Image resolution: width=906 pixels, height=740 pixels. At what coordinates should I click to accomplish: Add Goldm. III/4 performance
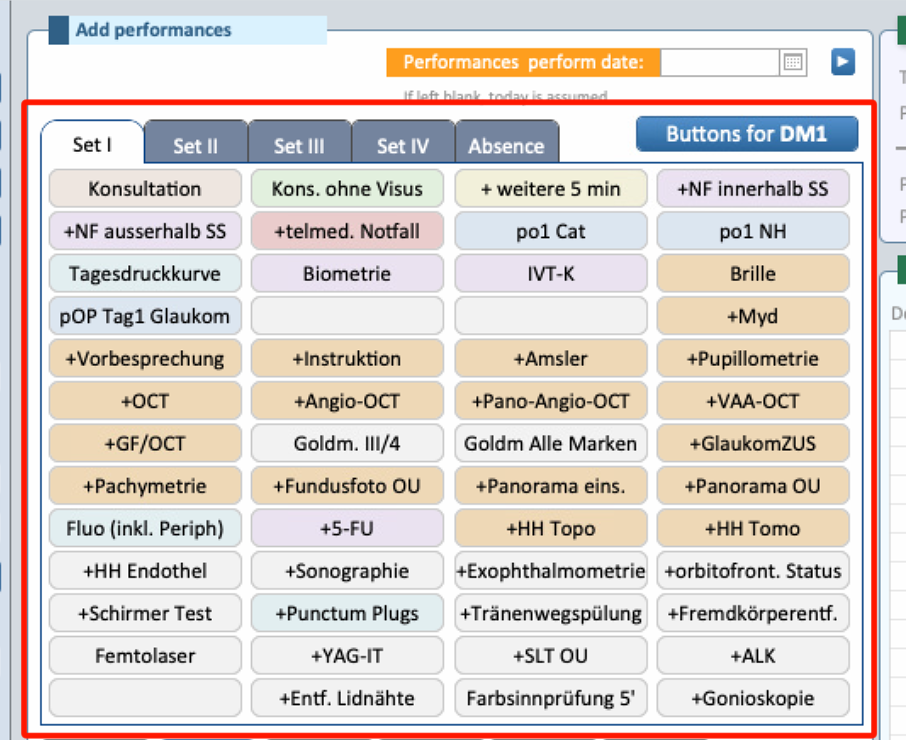pos(347,444)
